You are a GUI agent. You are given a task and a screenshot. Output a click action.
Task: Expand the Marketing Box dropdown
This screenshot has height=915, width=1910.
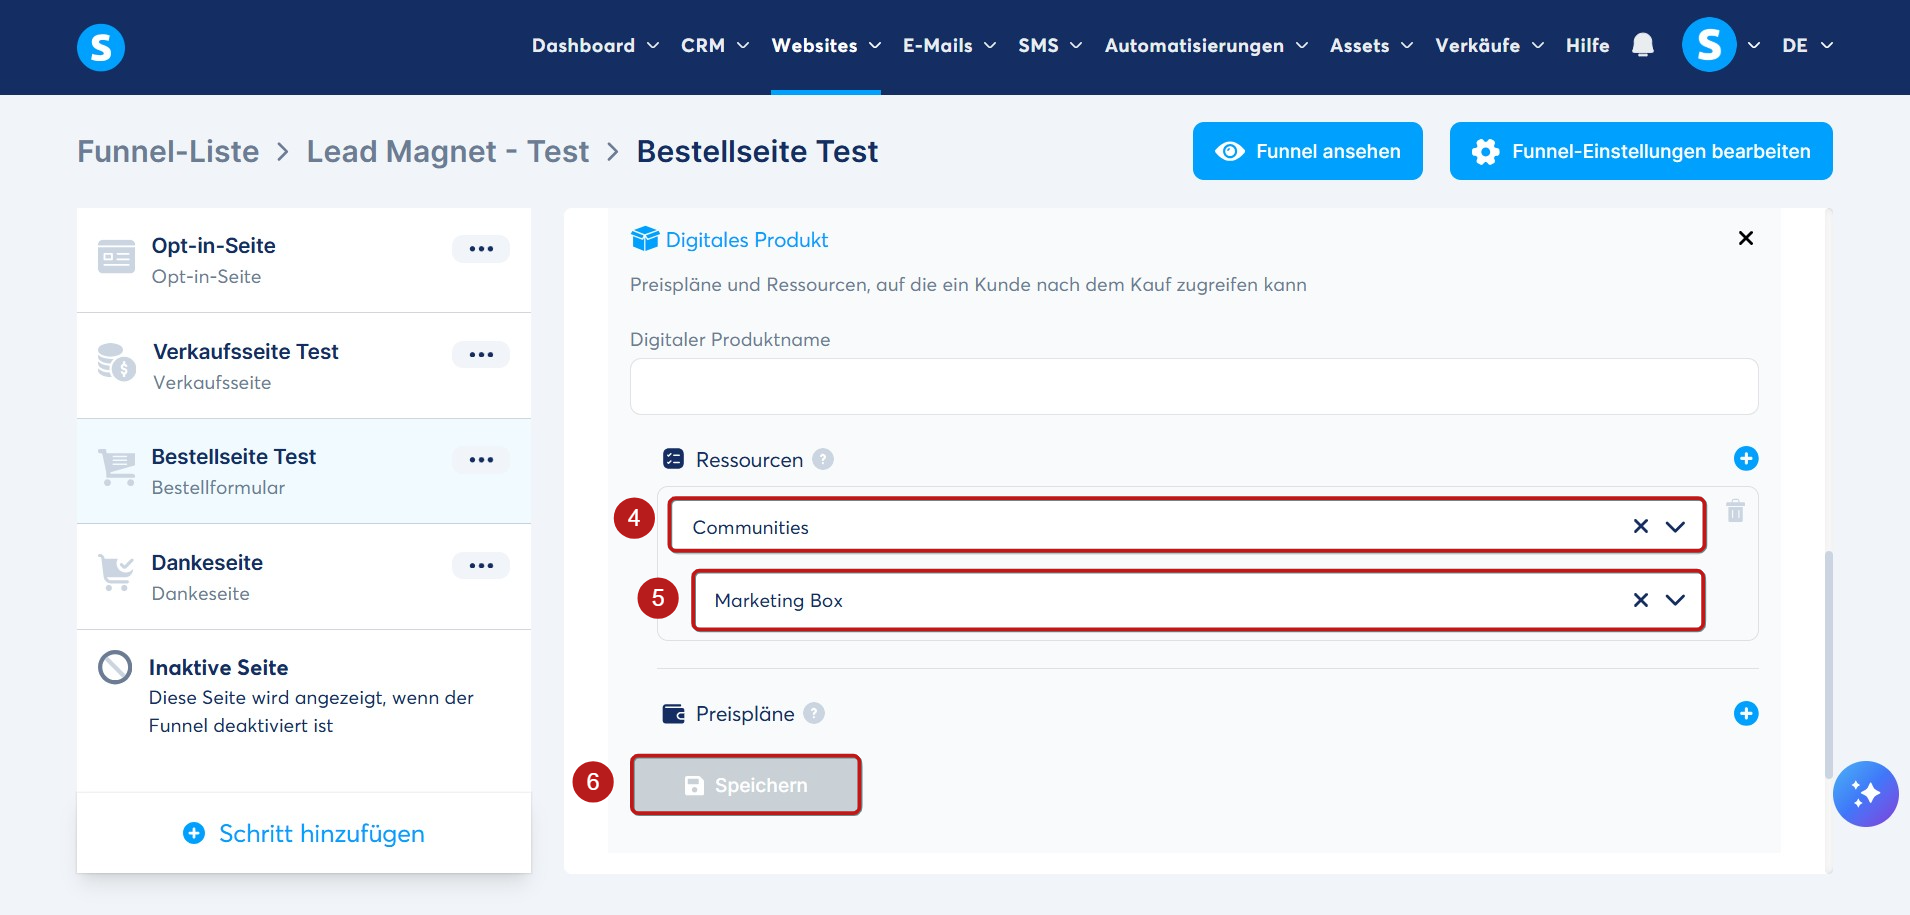pyautogui.click(x=1675, y=600)
